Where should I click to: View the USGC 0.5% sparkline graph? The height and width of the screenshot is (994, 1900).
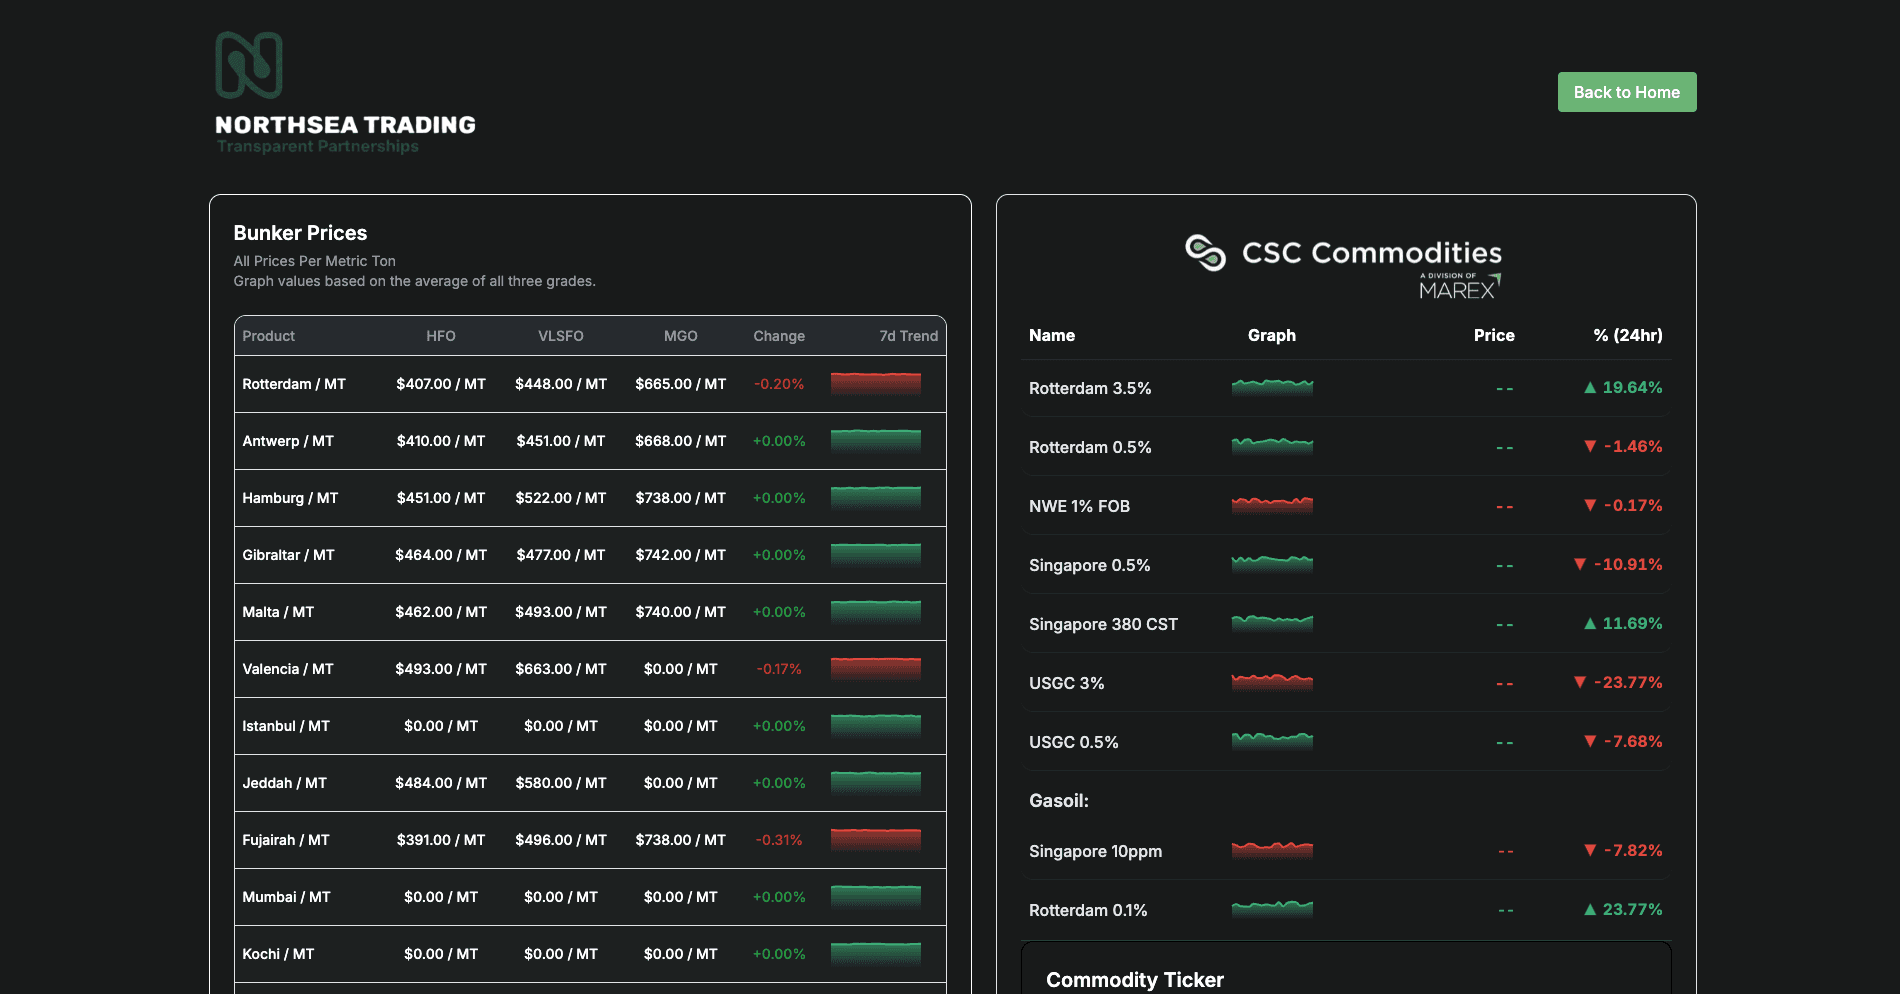click(1272, 740)
